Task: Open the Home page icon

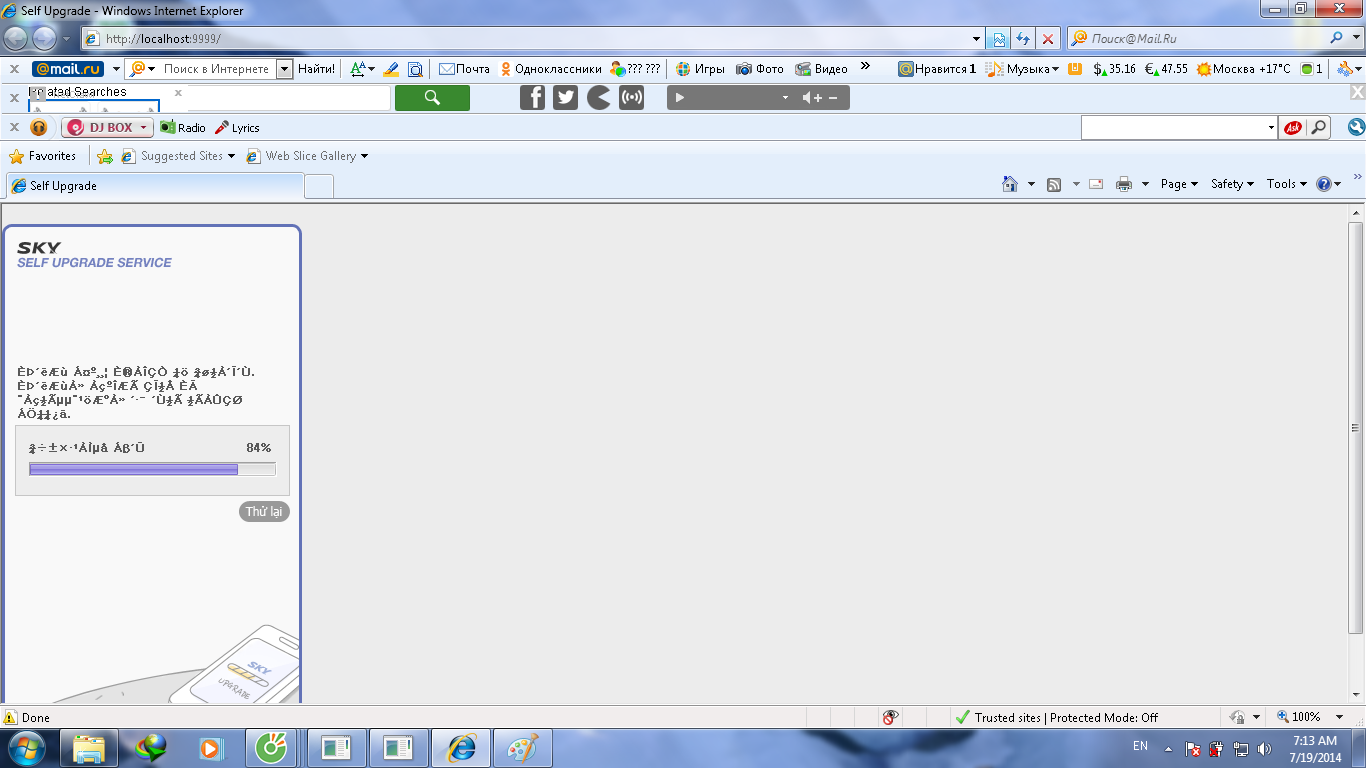Action: pyautogui.click(x=1010, y=184)
